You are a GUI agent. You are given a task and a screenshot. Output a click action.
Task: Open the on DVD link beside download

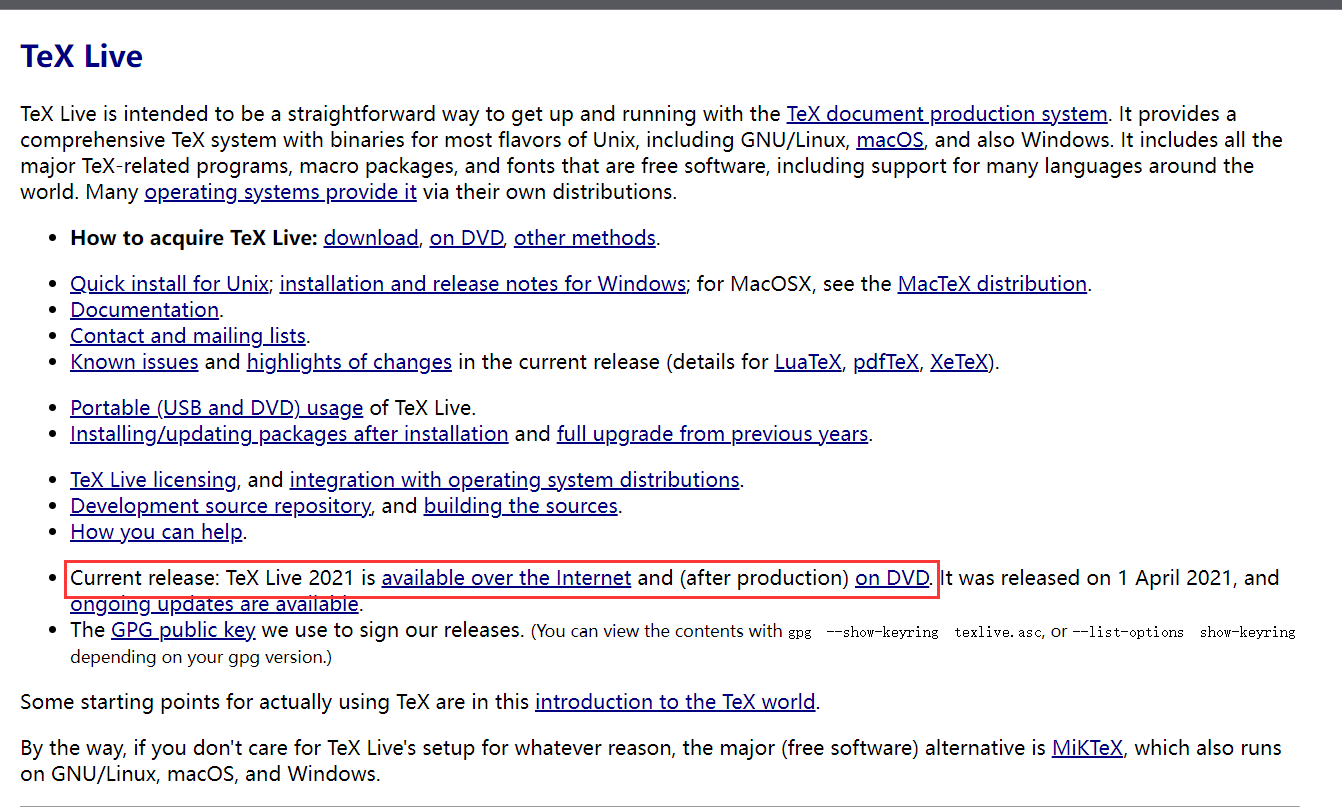(467, 238)
